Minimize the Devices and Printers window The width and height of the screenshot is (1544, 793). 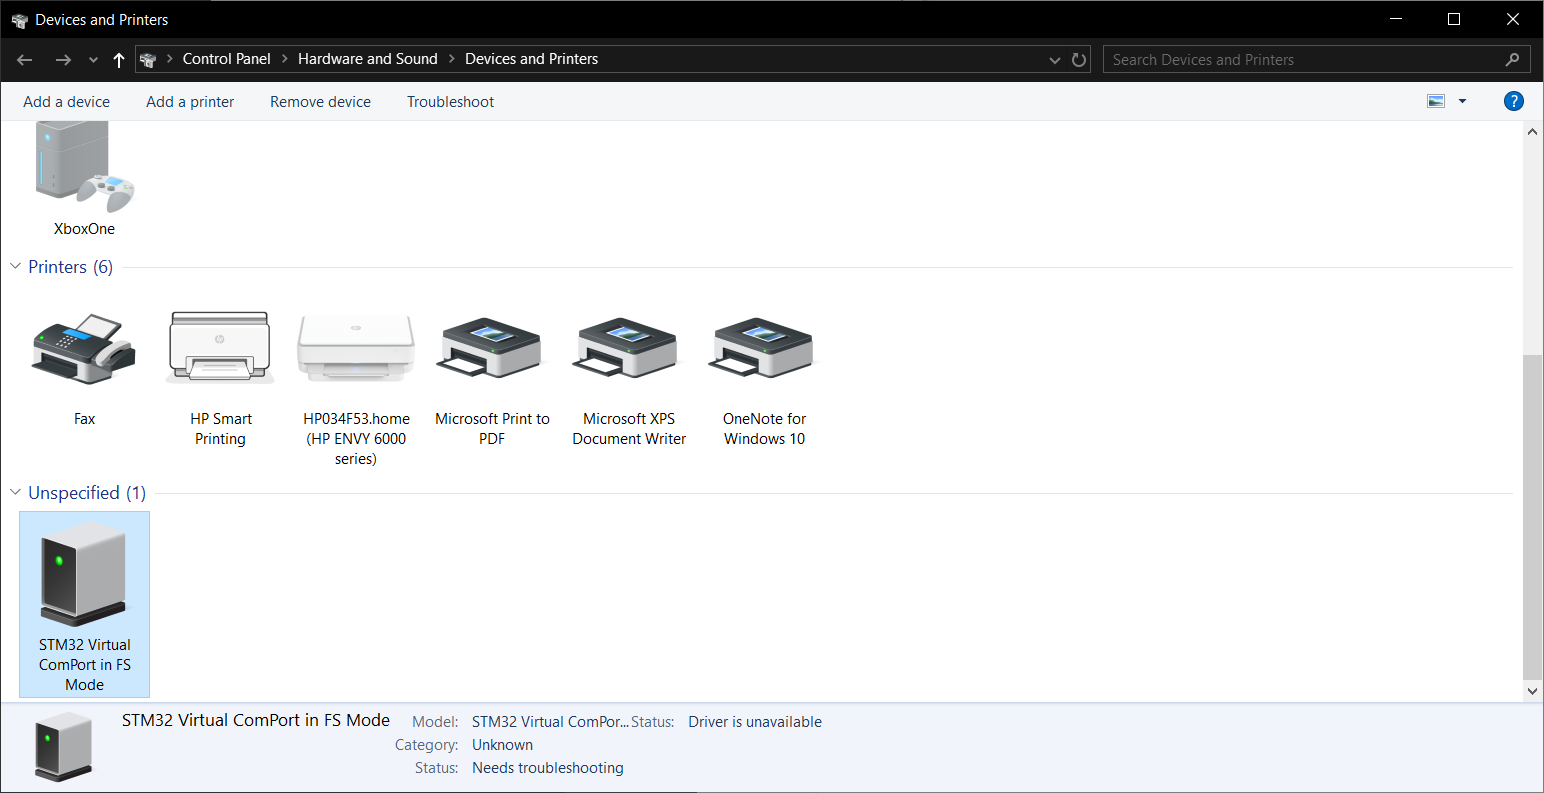coord(1395,19)
